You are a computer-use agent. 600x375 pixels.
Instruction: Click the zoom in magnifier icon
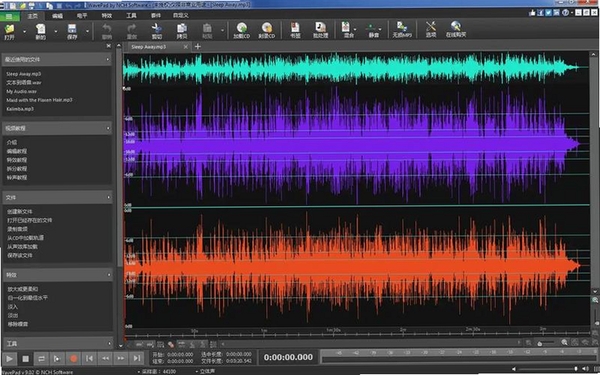[564, 342]
